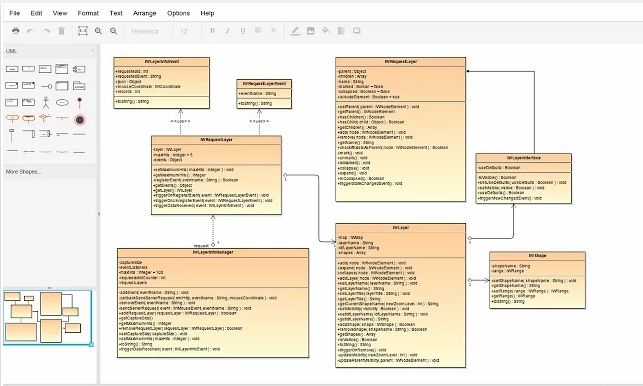Click the outline viewport resize handle
This screenshot has width=643, height=386.
(x=91, y=345)
